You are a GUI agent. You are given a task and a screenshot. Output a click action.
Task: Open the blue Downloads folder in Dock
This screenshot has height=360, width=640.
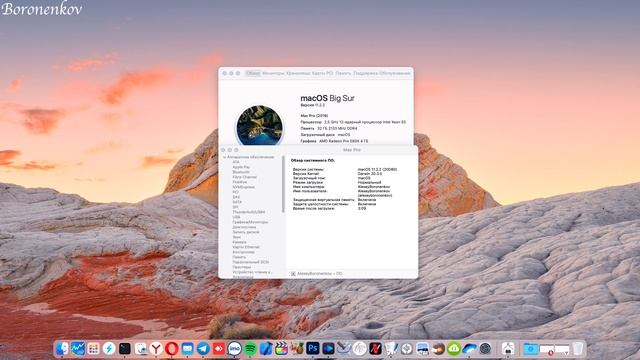point(530,348)
